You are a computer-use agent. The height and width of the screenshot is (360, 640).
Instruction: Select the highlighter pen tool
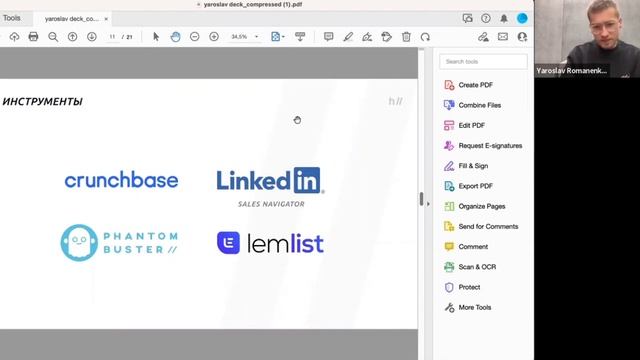(348, 37)
